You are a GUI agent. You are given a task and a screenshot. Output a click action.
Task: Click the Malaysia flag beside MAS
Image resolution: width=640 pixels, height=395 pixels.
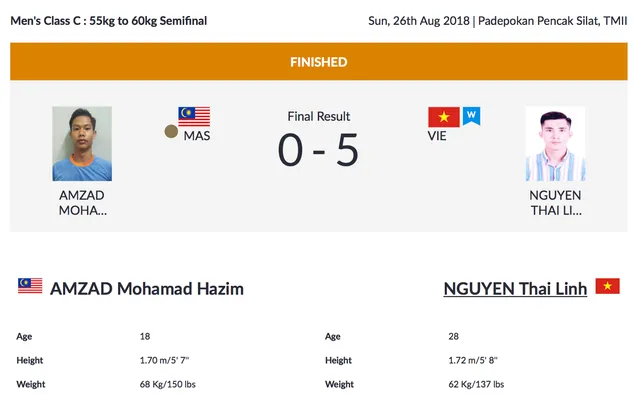pyautogui.click(x=194, y=117)
